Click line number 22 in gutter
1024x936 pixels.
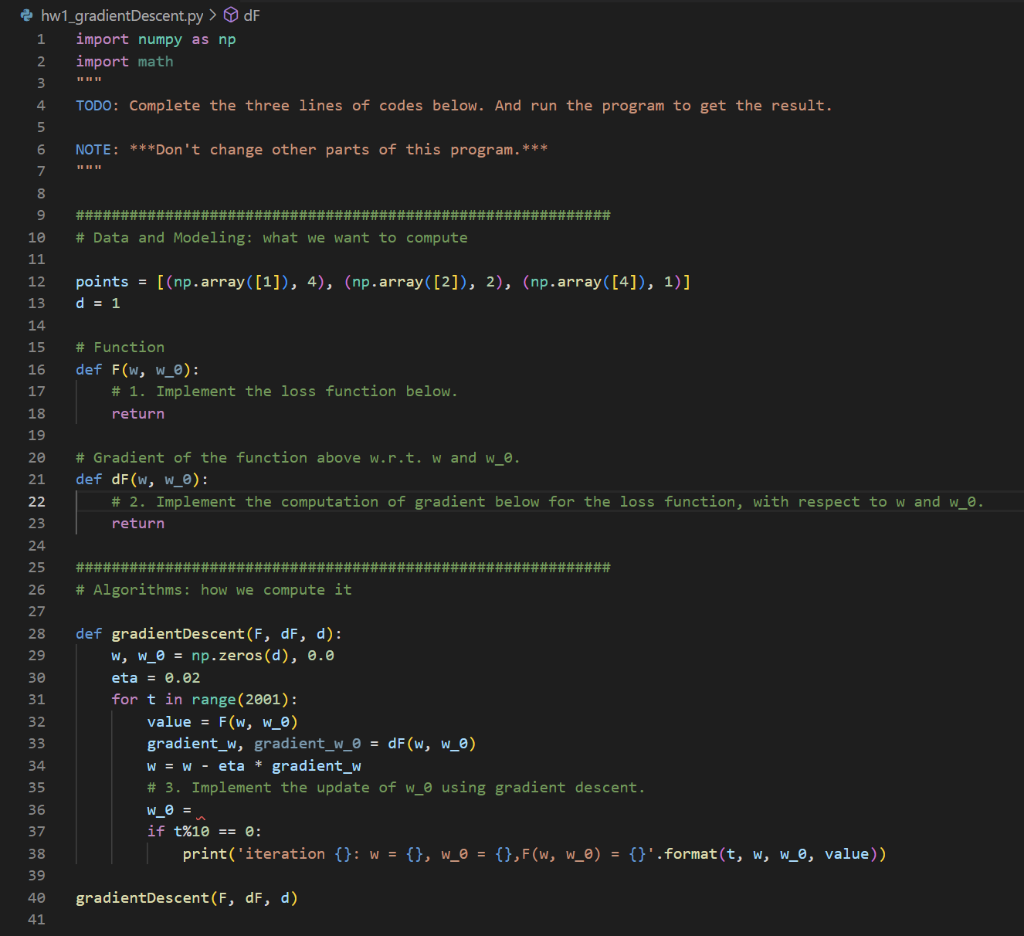[x=37, y=502]
